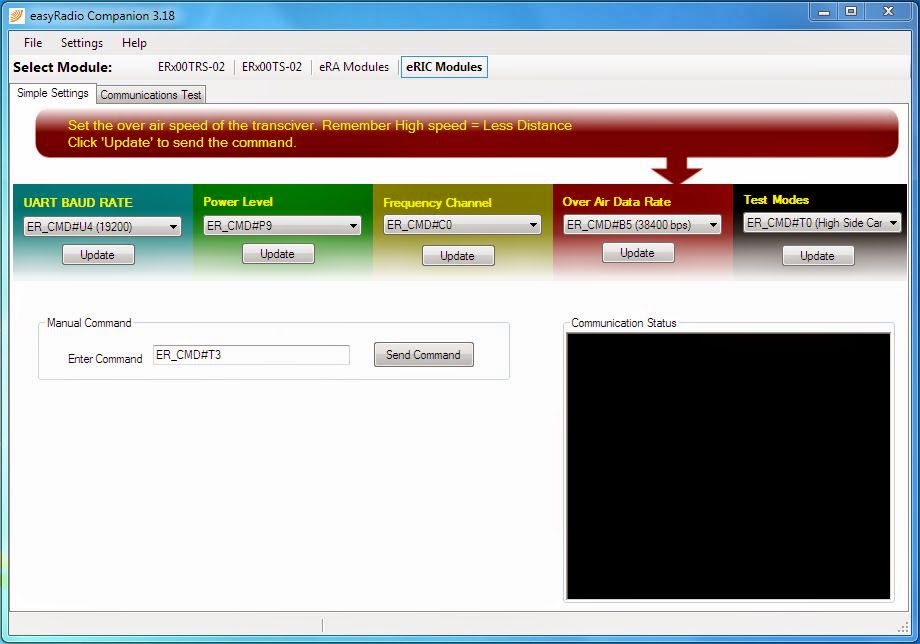920x644 pixels.
Task: Click the window resize grip in status bar
Action: (904, 628)
